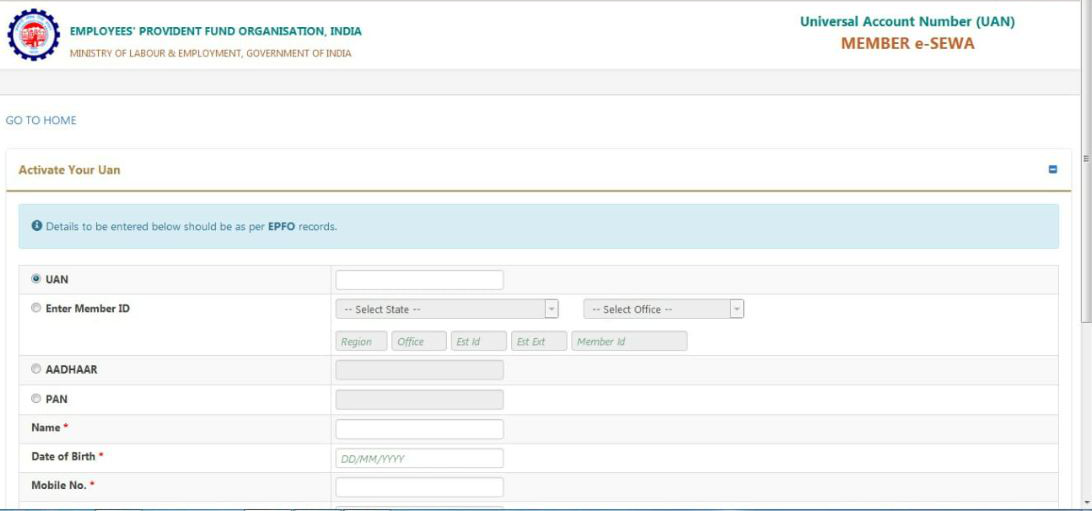Select the UAN radio button
Viewport: 1092px width, 511px height.
(37, 280)
